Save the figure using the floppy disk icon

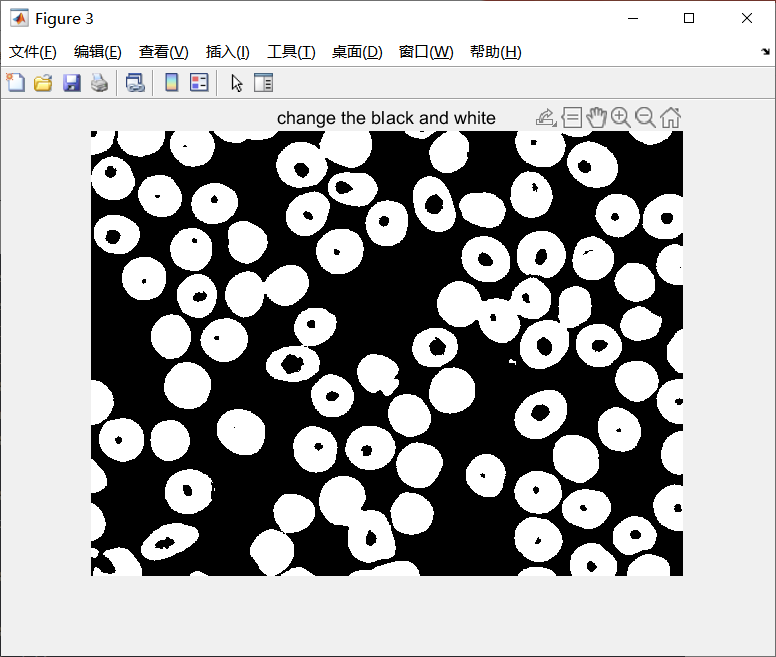[72, 82]
